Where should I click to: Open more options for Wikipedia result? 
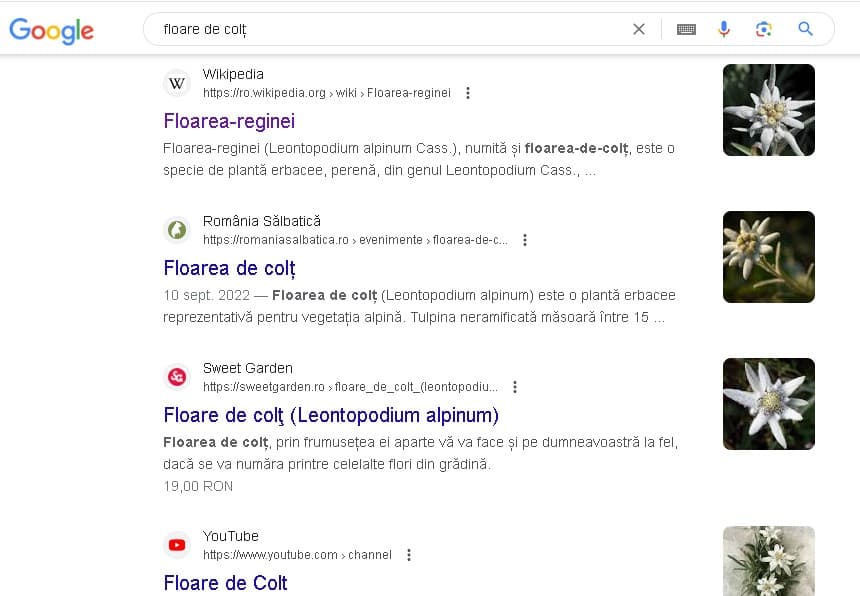[x=468, y=93]
